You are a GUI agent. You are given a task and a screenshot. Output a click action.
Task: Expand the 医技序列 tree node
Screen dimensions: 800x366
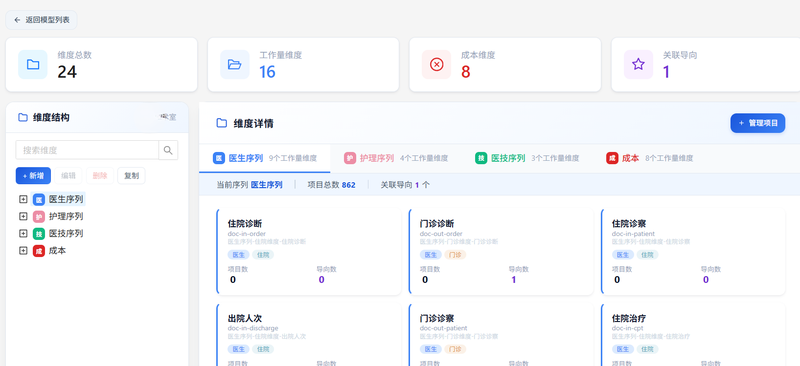pos(23,233)
